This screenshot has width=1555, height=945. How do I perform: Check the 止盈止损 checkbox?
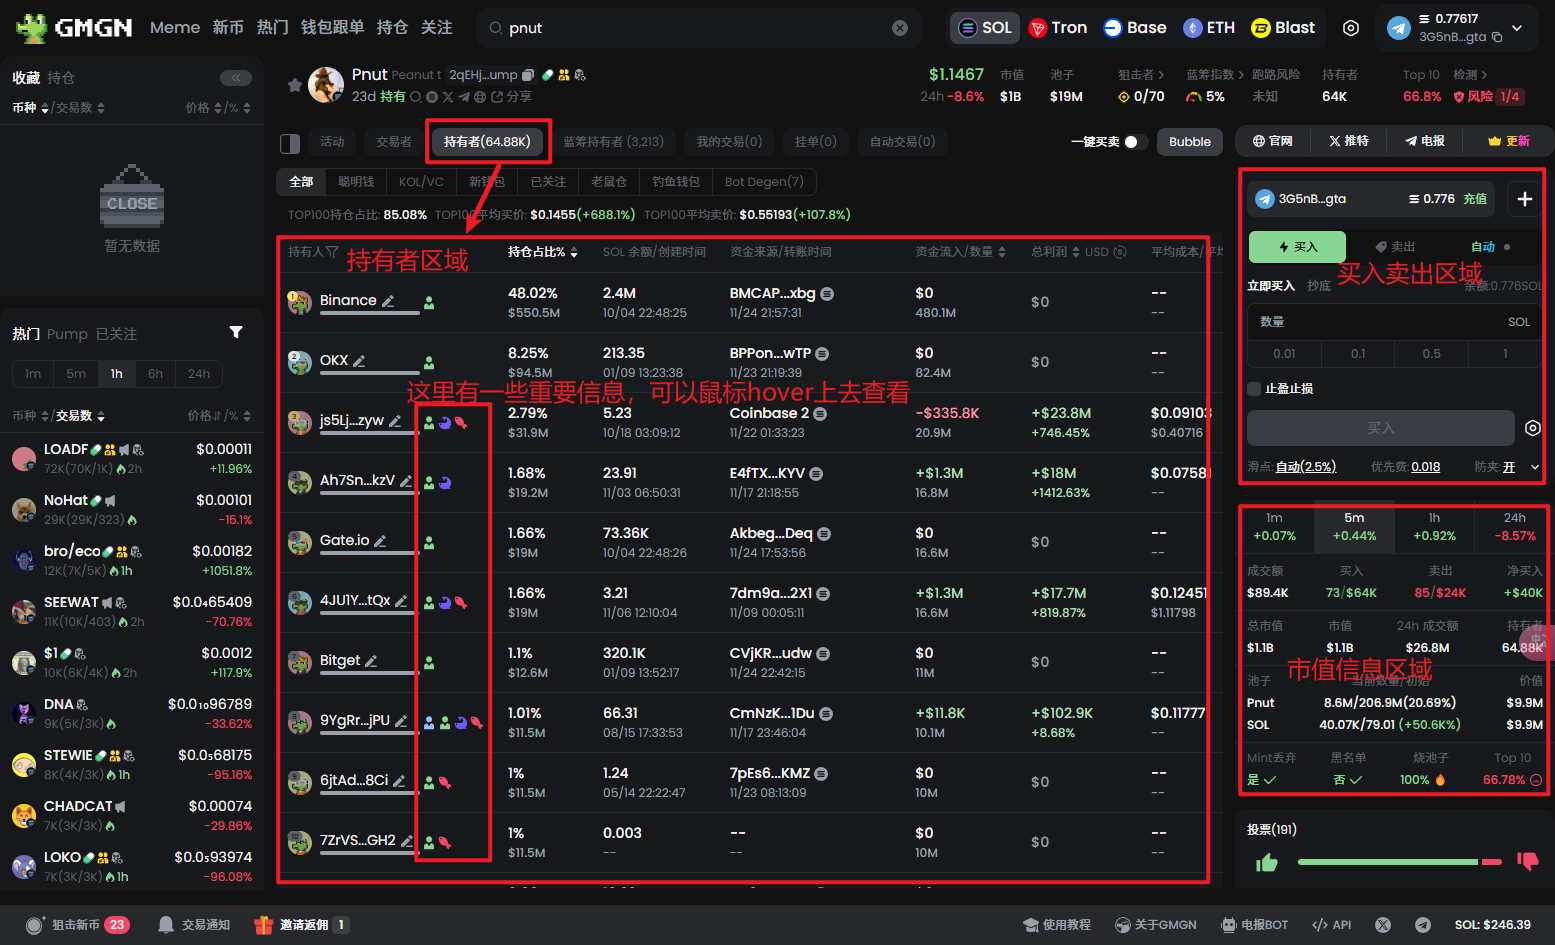coord(1254,388)
